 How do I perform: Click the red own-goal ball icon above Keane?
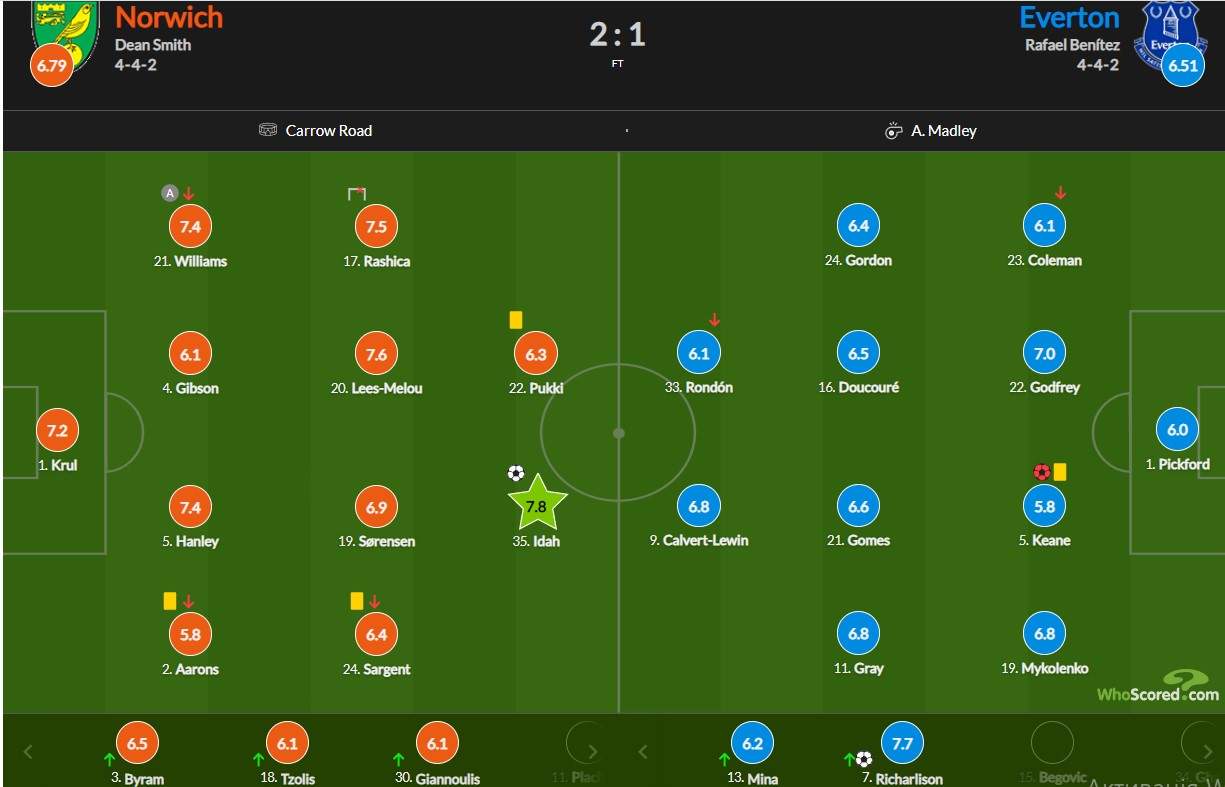tap(1041, 472)
